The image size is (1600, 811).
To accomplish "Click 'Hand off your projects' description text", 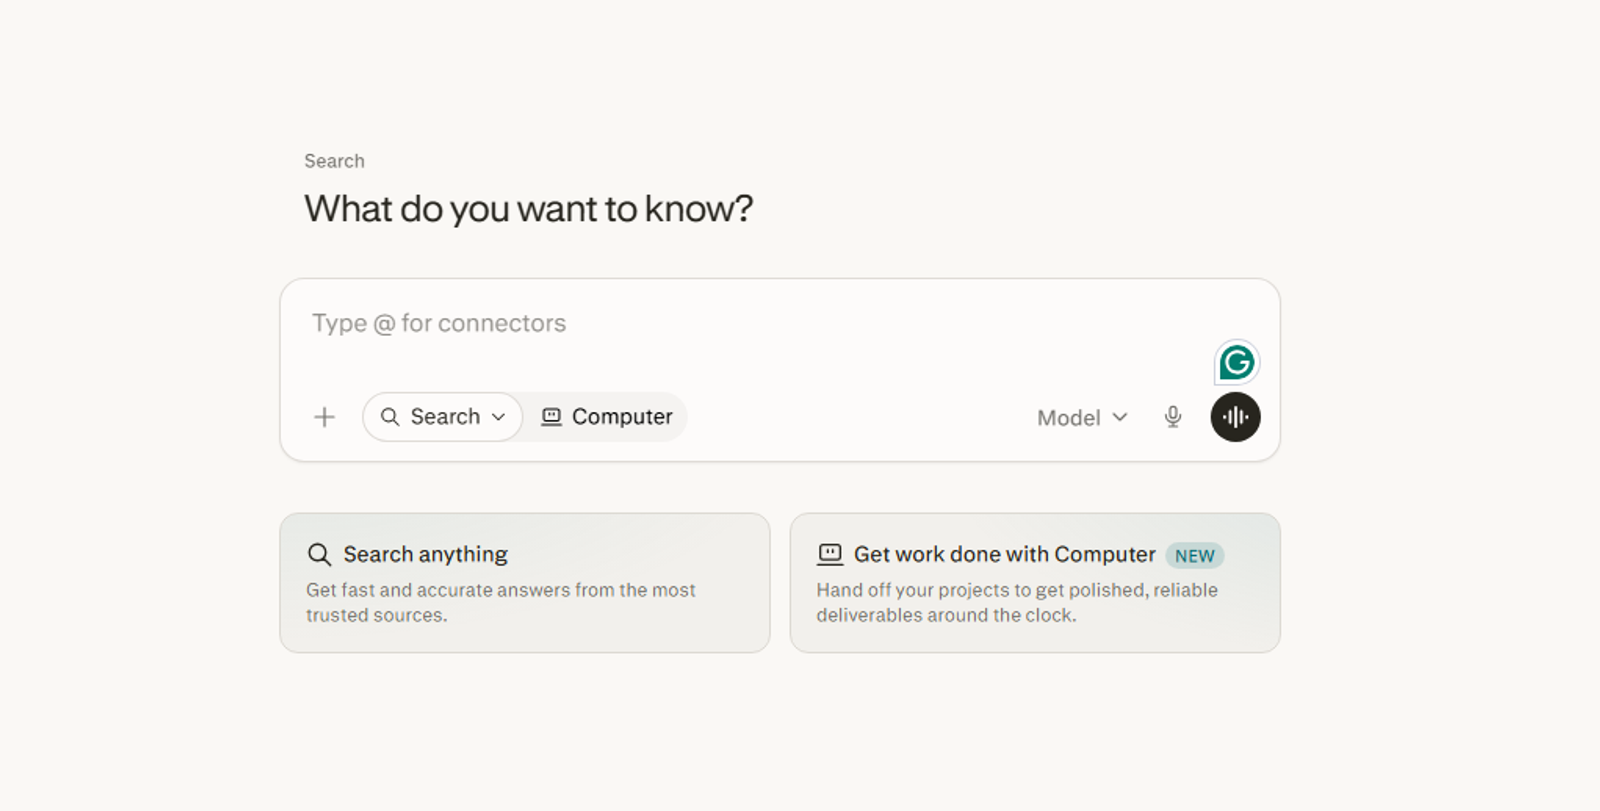I will (x=1017, y=603).
